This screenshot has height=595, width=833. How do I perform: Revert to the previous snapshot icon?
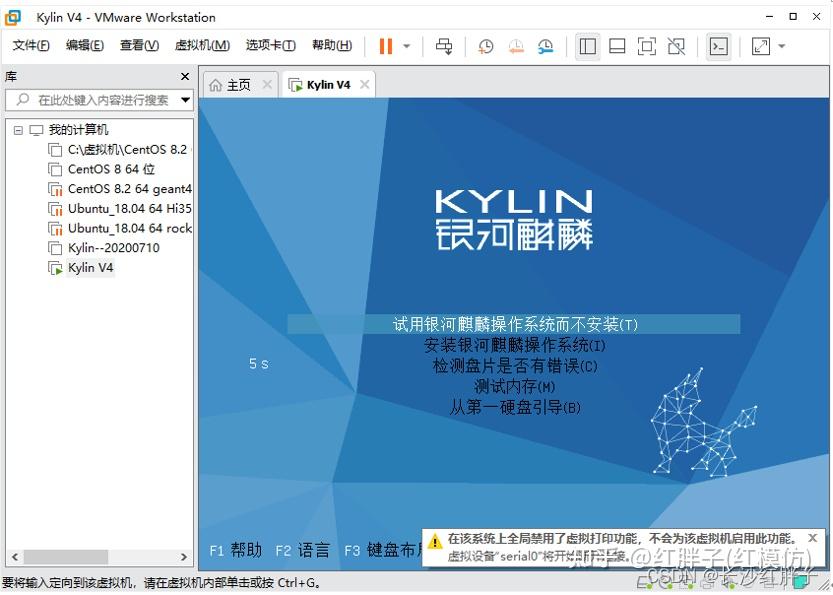click(x=516, y=46)
